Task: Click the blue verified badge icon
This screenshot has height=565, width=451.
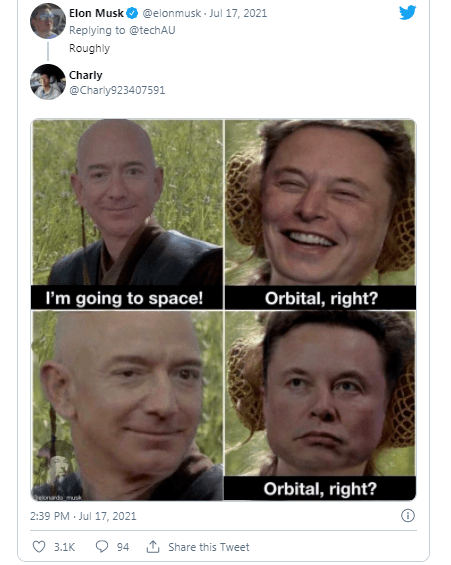Action: pyautogui.click(x=132, y=13)
